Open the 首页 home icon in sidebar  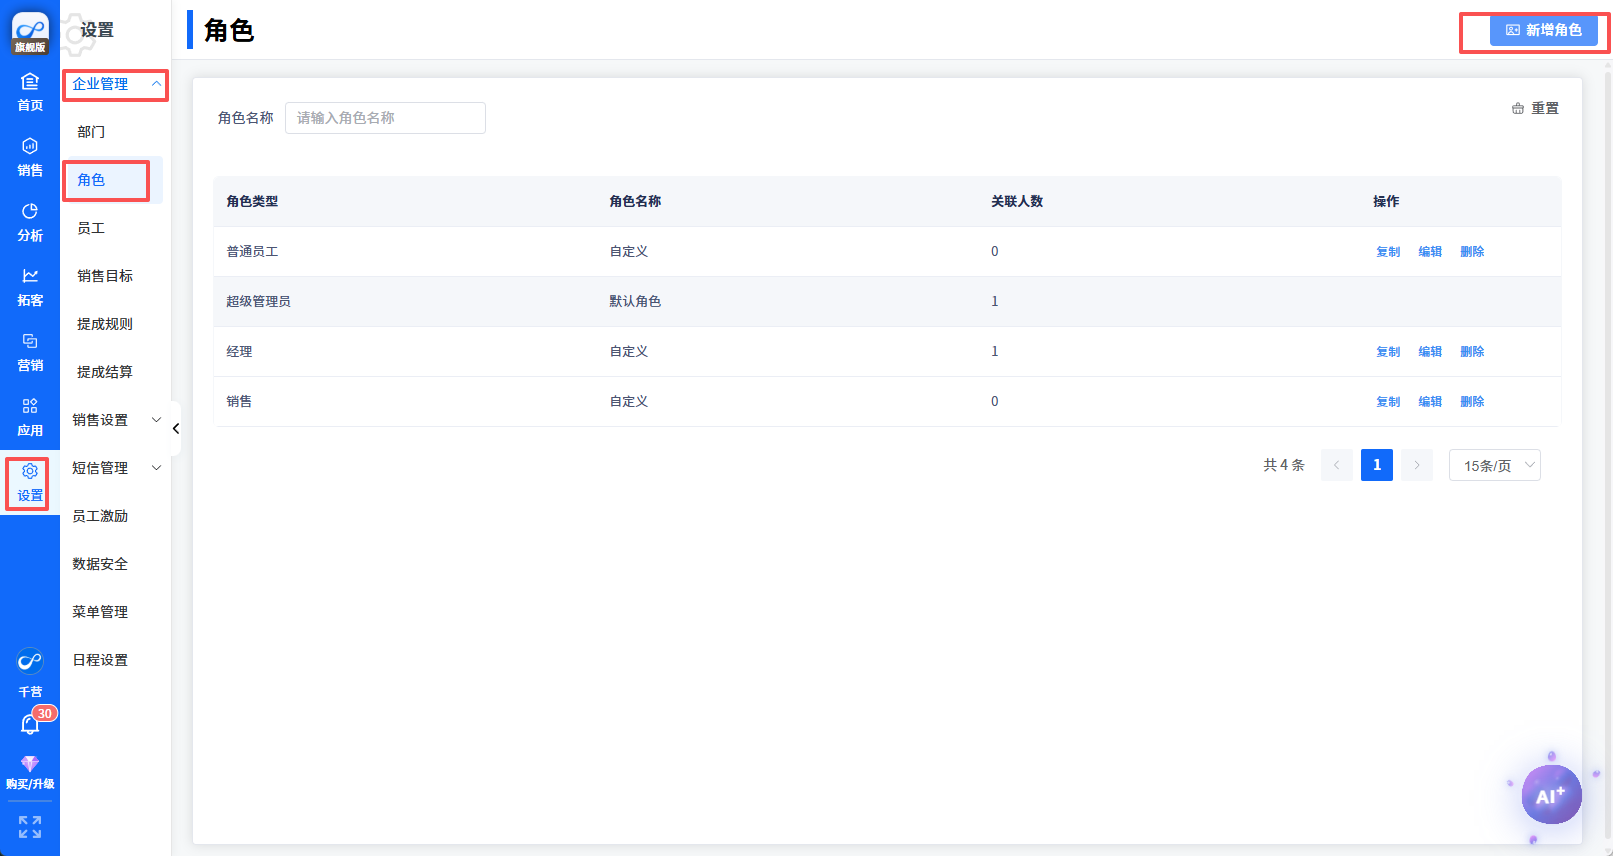point(30,92)
